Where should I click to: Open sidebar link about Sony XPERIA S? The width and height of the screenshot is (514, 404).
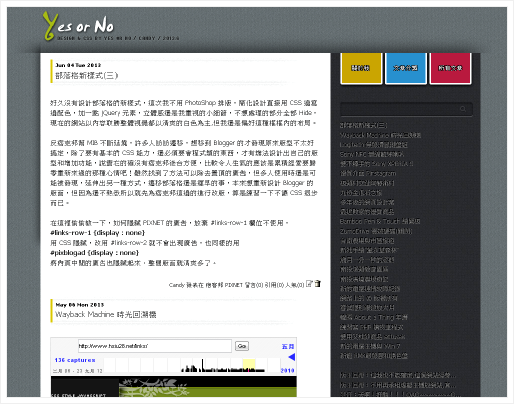tap(376, 164)
